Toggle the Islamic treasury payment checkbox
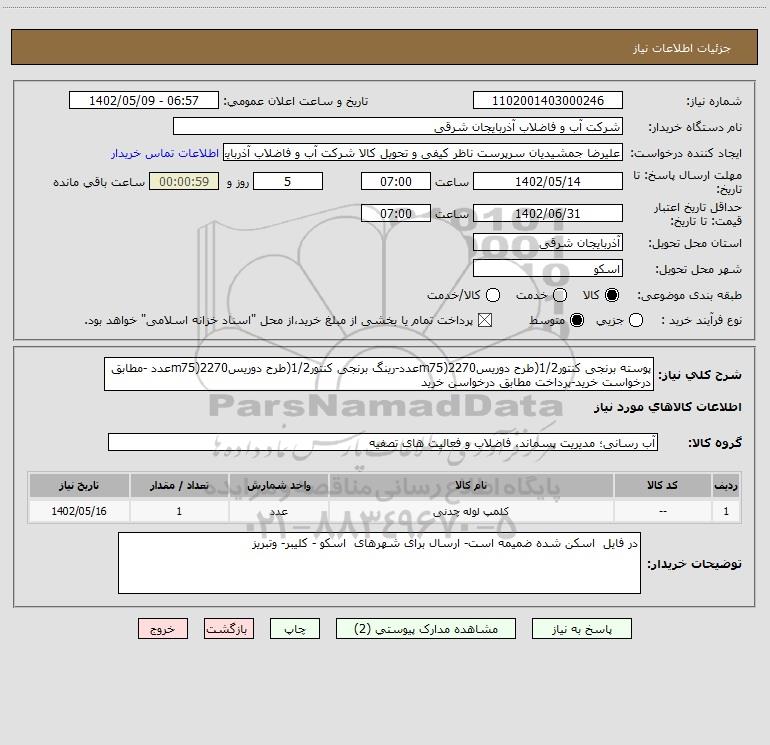 (485, 320)
